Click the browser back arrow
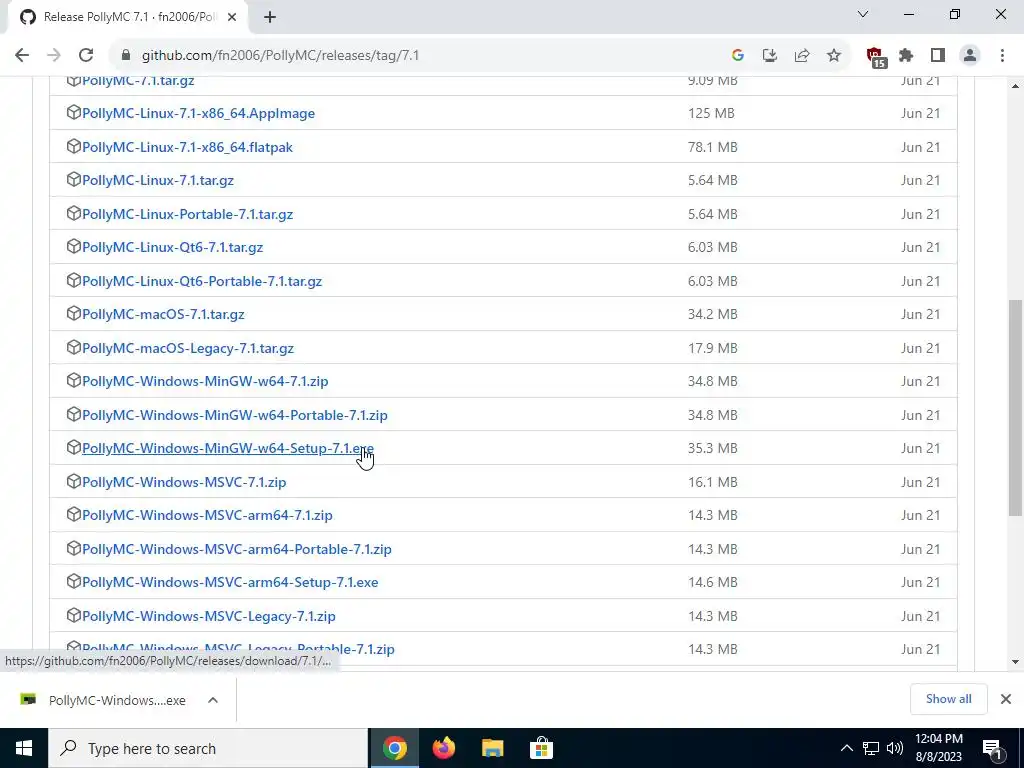 click(22, 56)
